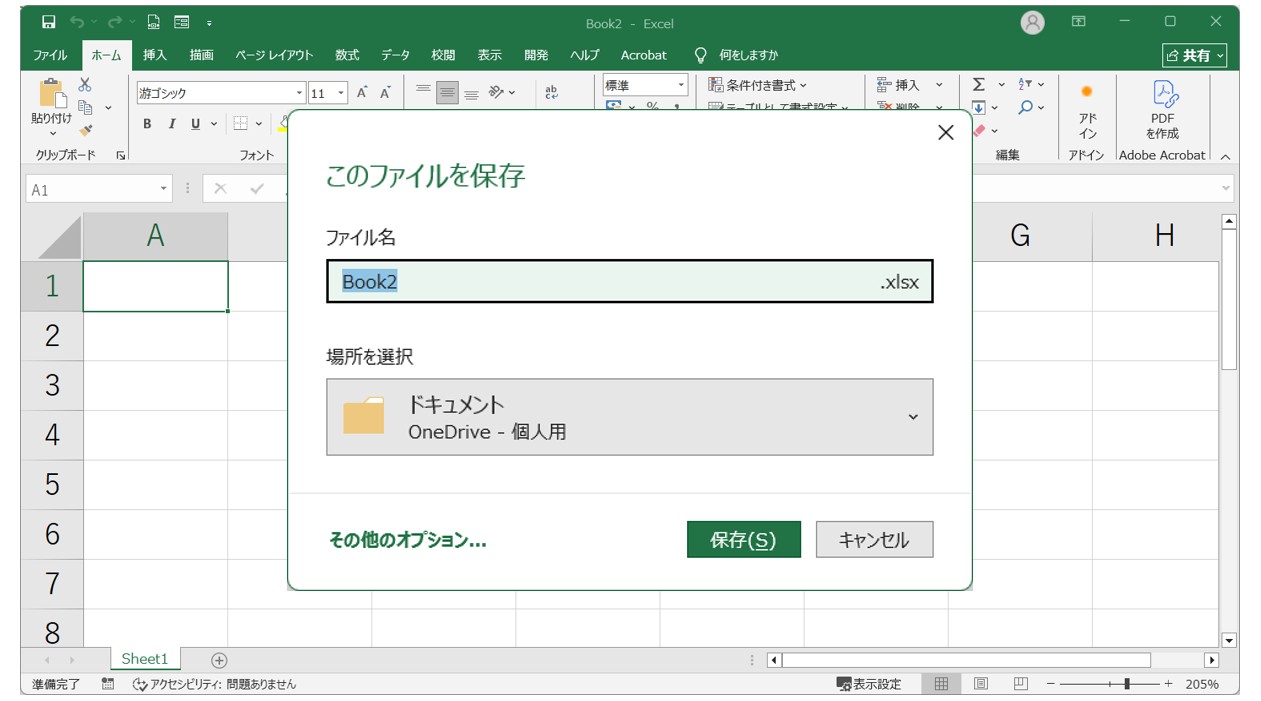Switch to the ページ レイアウト tab
This screenshot has width=1261, height=701.
(x=274, y=55)
